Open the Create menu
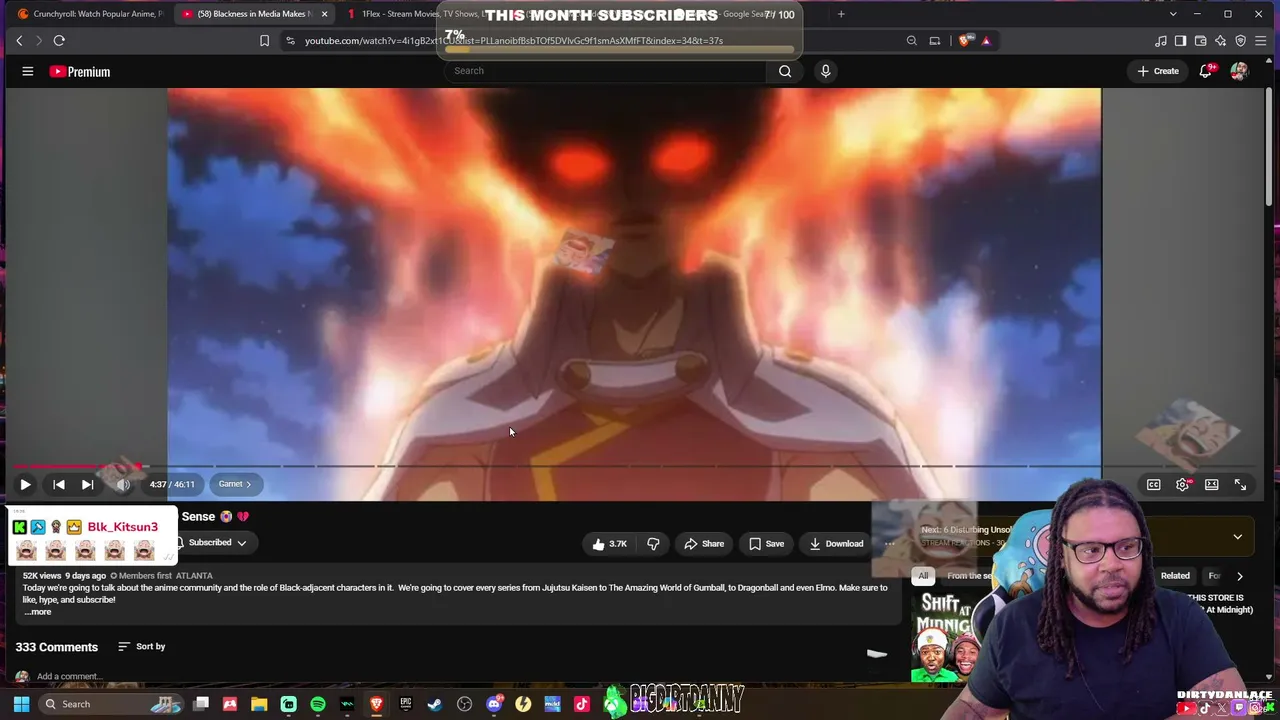The image size is (1280, 720). (1157, 71)
